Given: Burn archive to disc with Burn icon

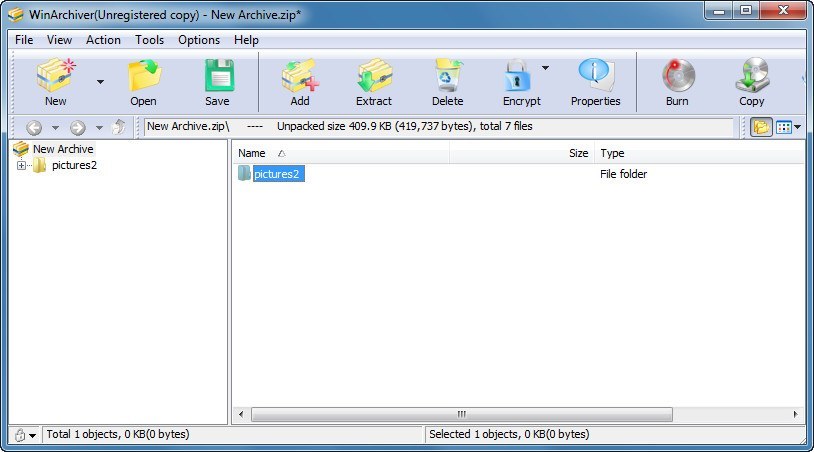Looking at the screenshot, I should (677, 82).
